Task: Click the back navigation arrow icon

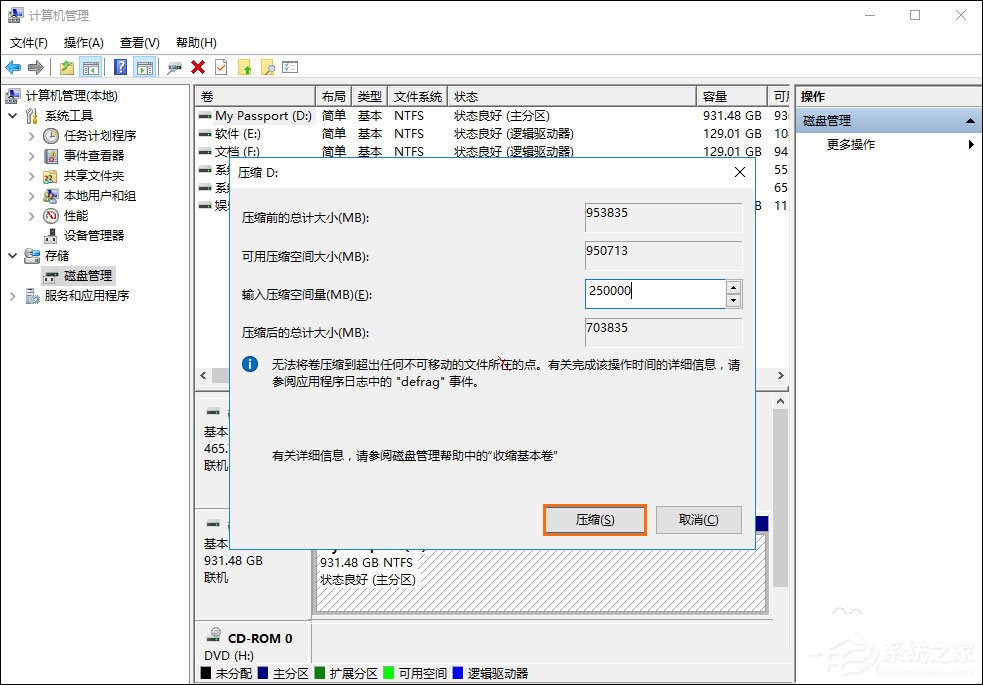Action: 12,67
